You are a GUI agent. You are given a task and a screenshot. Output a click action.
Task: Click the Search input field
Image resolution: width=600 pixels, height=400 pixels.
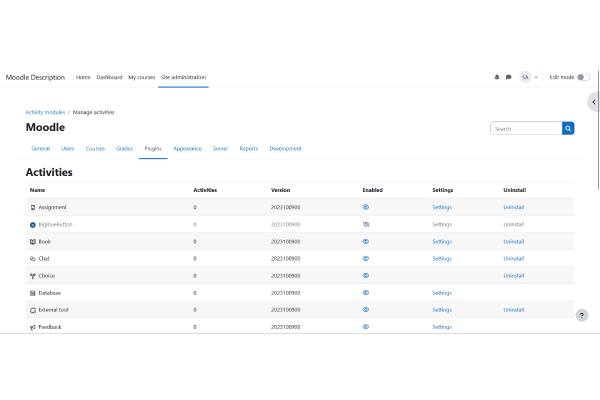click(526, 129)
